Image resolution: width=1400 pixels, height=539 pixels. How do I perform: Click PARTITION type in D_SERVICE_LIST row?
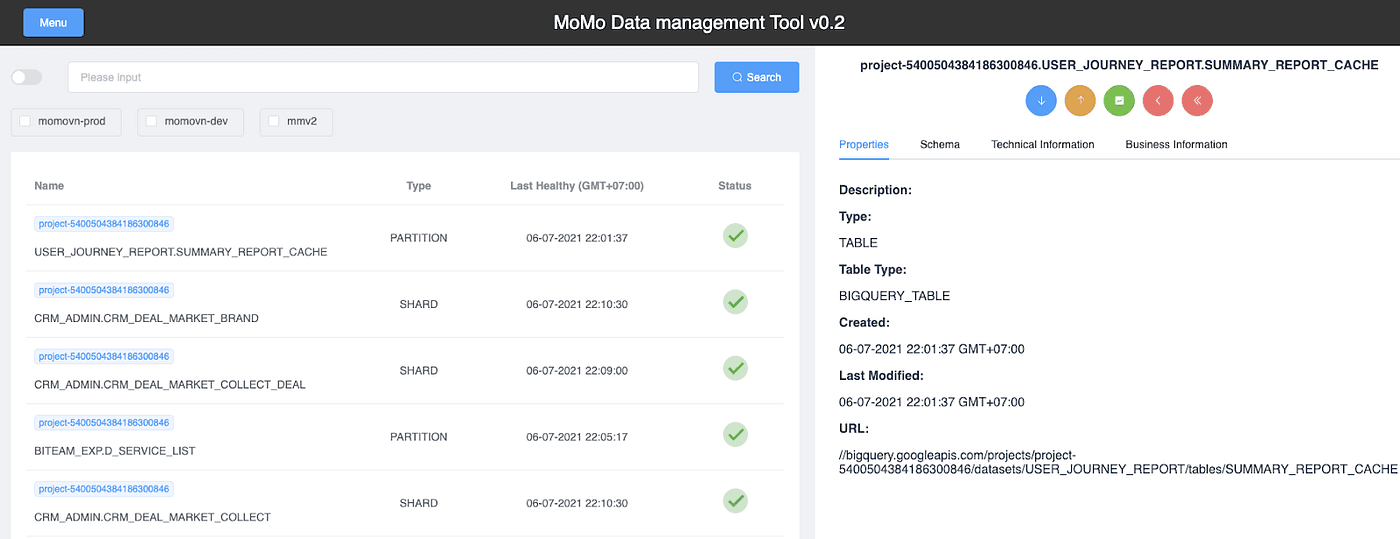[x=419, y=437]
